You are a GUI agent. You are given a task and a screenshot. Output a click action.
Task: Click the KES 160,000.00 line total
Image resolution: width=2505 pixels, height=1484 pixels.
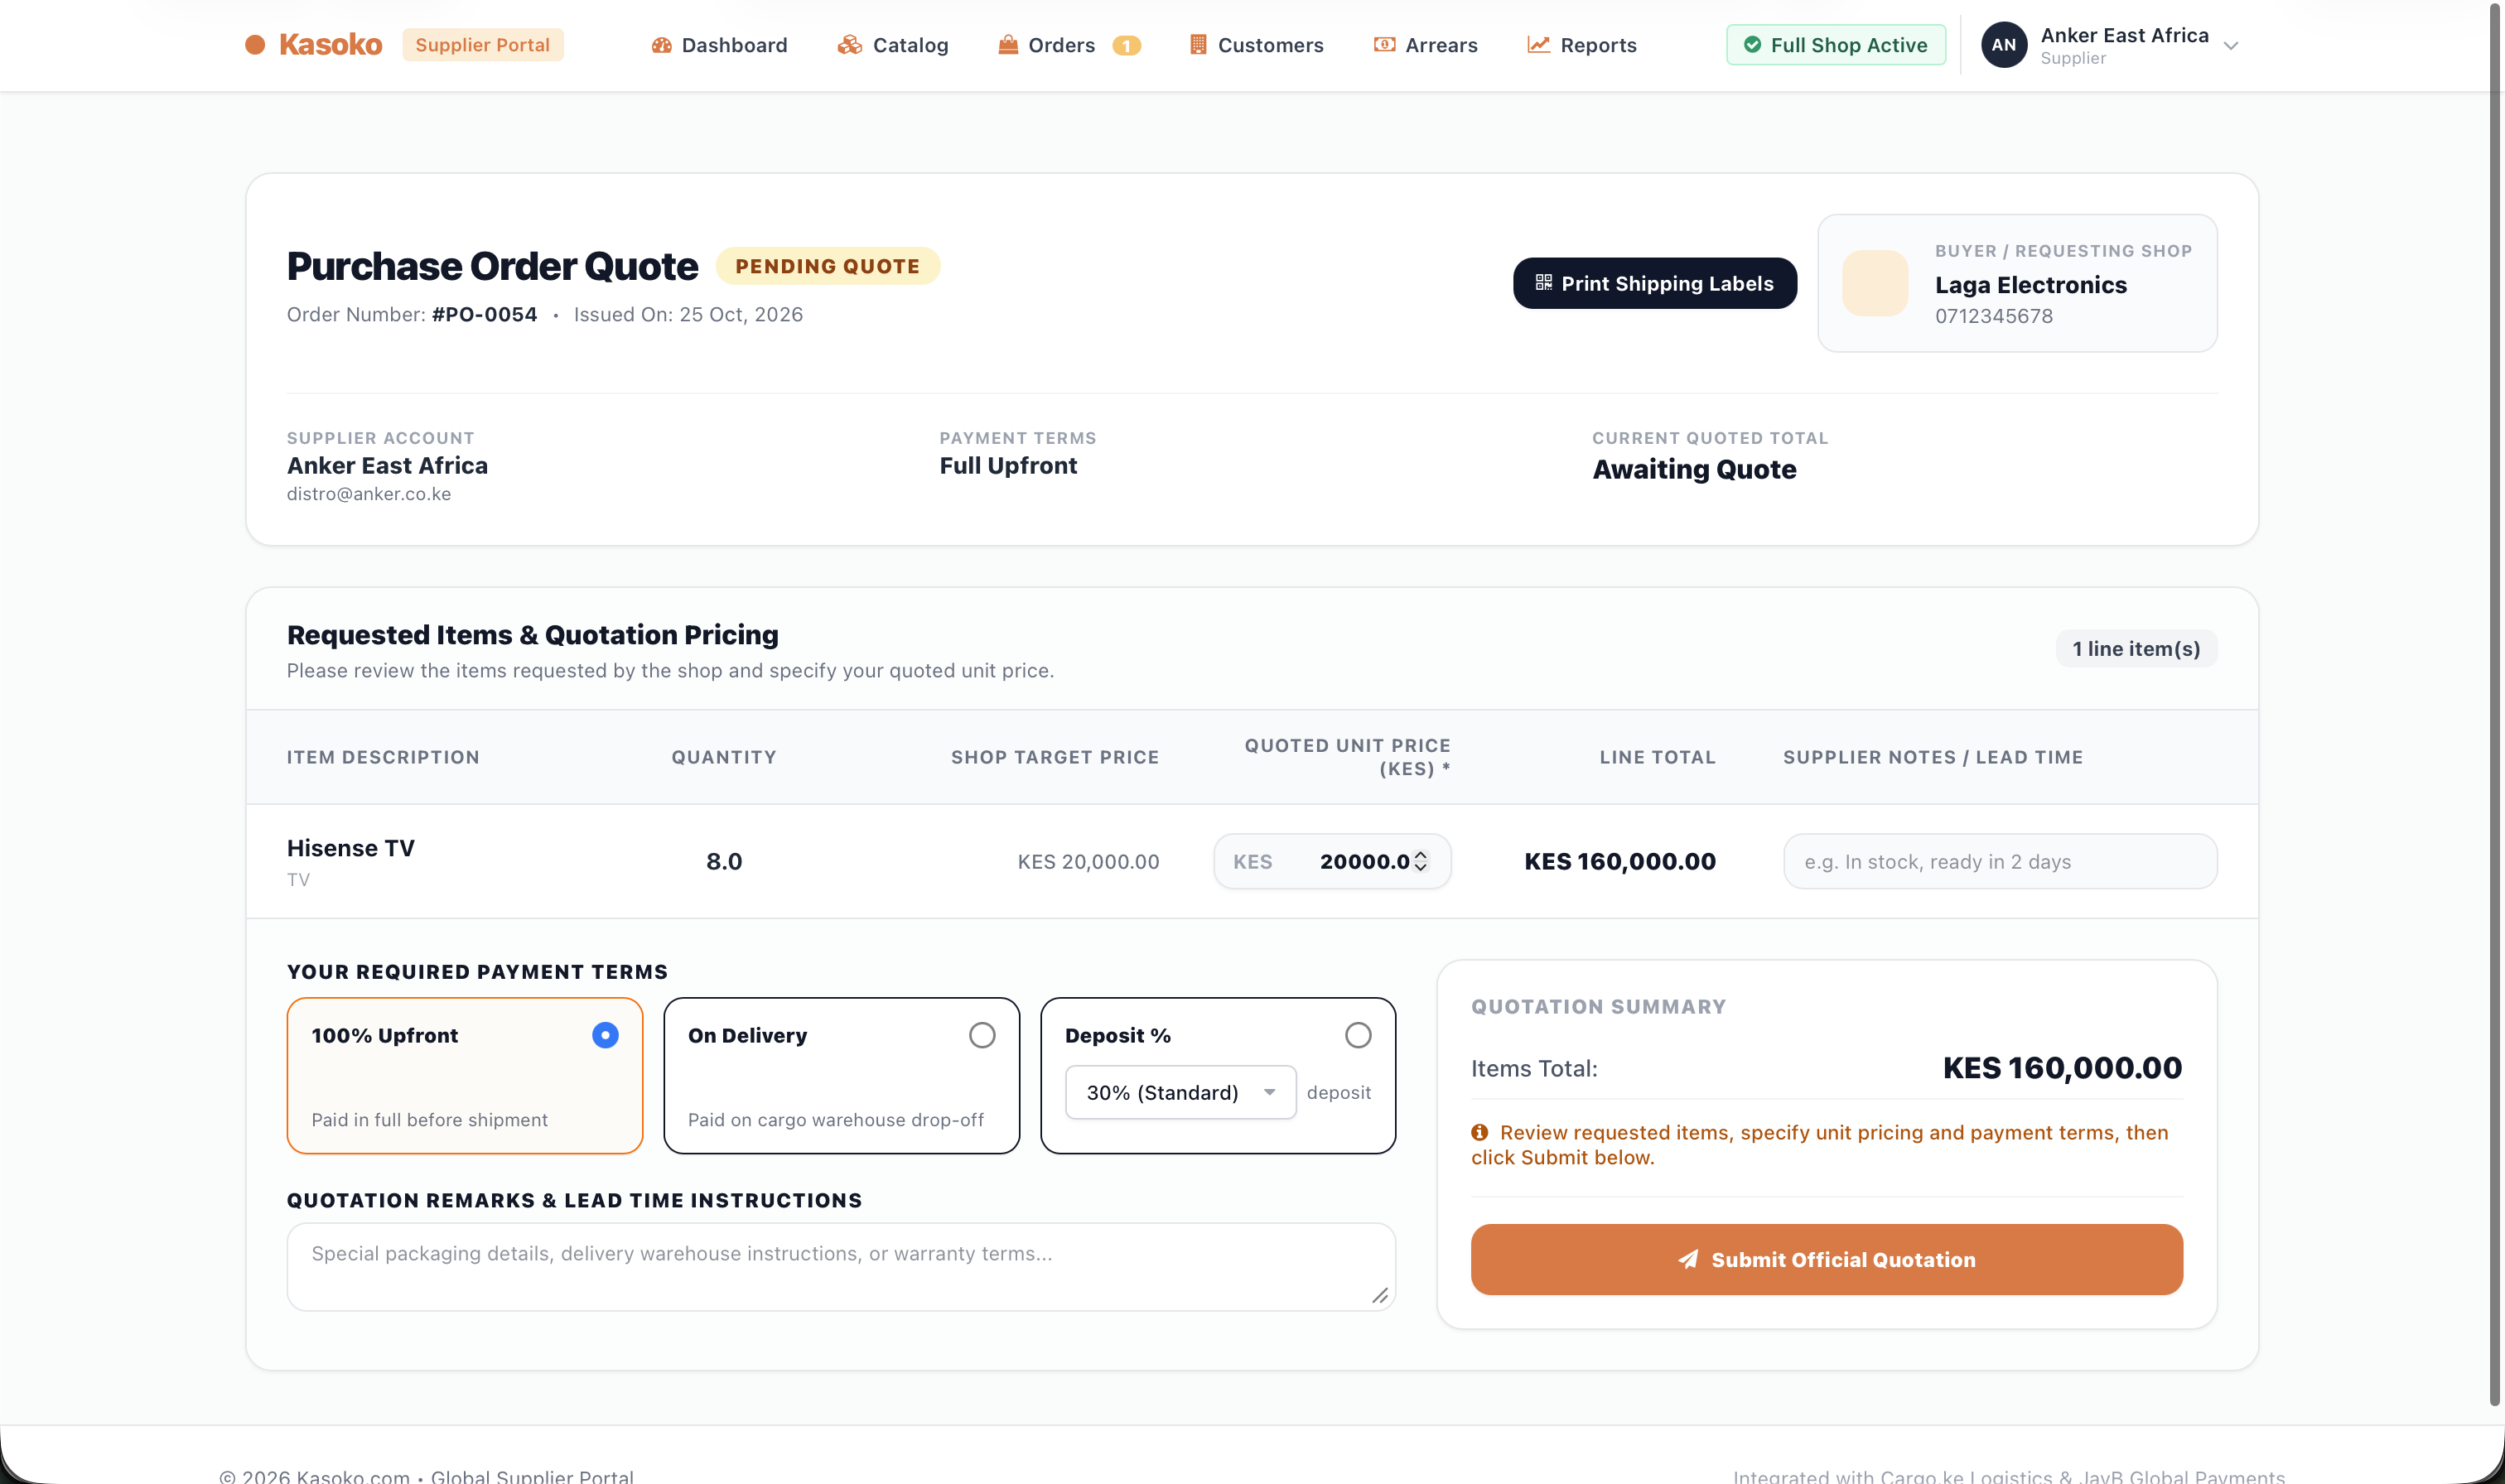1619,861
